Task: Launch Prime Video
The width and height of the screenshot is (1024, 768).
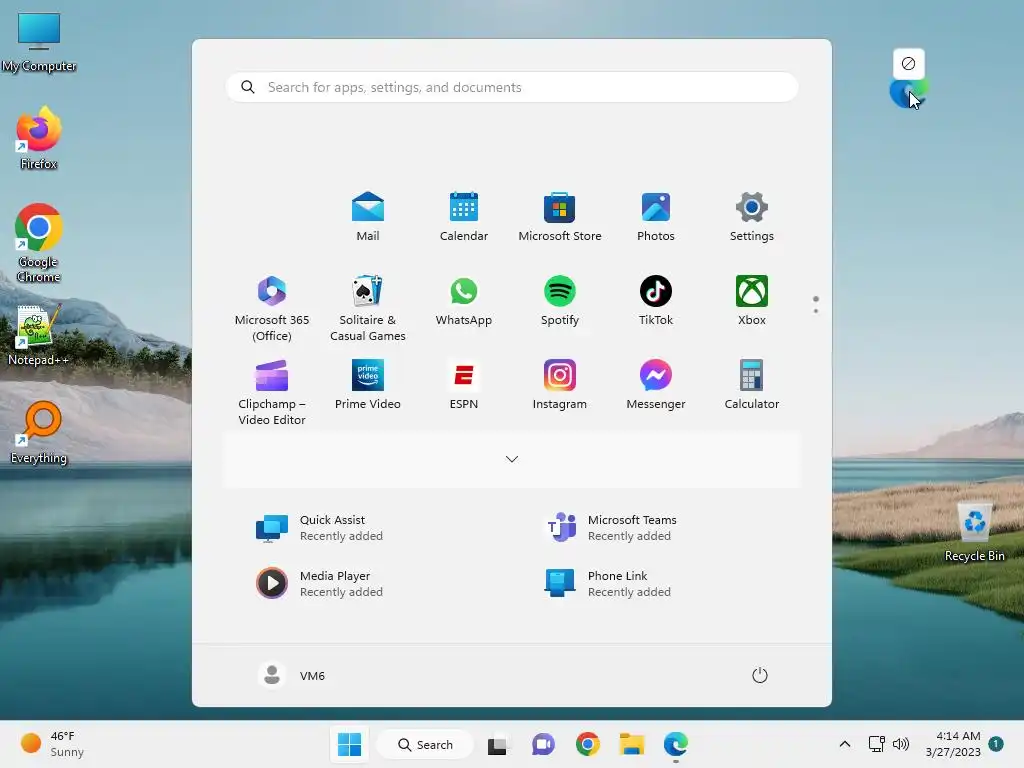Action: (x=368, y=385)
